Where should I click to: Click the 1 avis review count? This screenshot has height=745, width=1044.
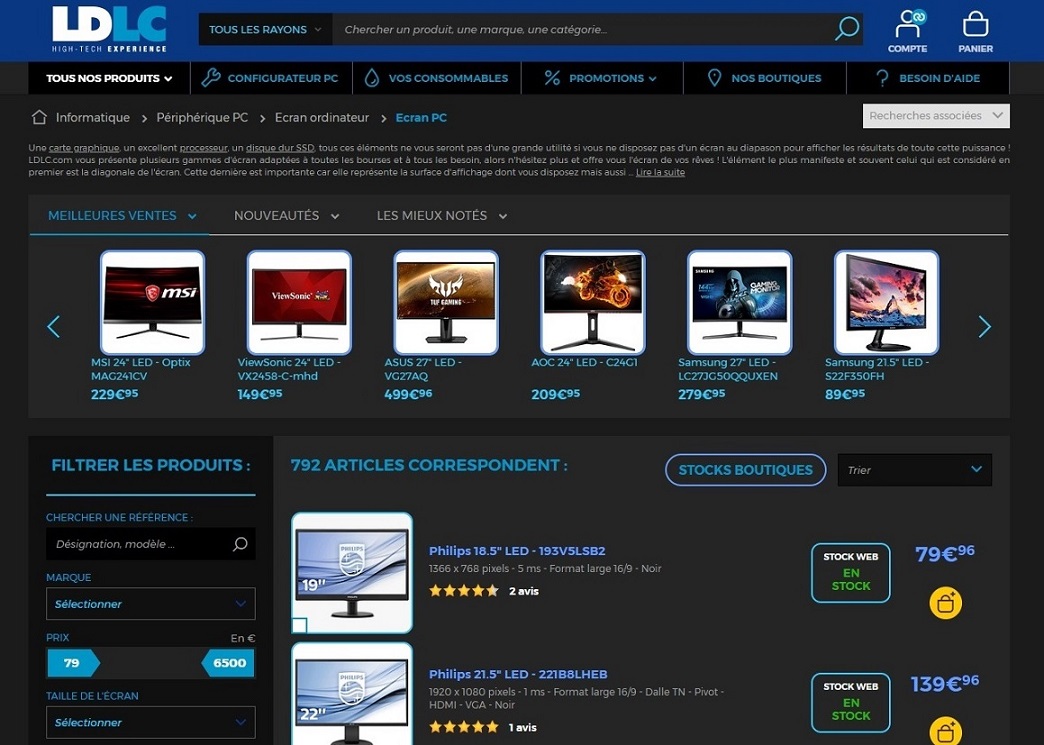pos(523,728)
